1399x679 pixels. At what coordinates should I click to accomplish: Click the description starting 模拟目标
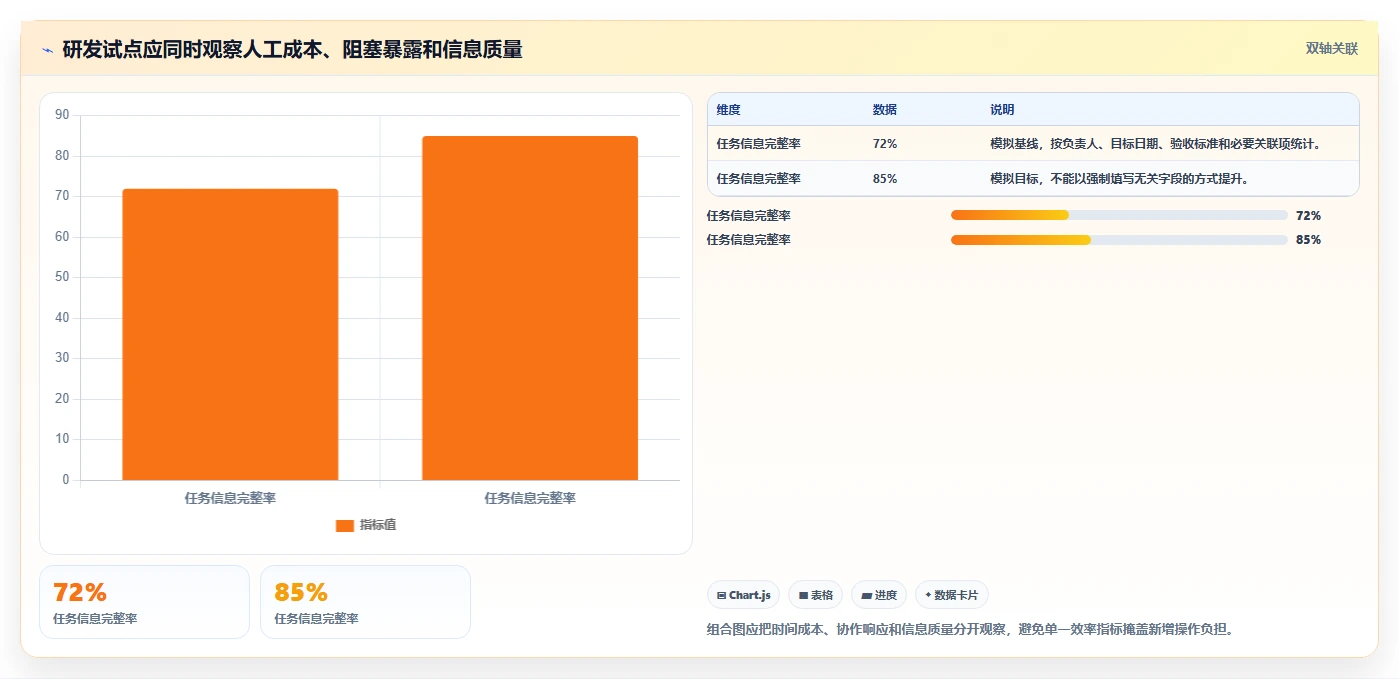(x=1120, y=179)
